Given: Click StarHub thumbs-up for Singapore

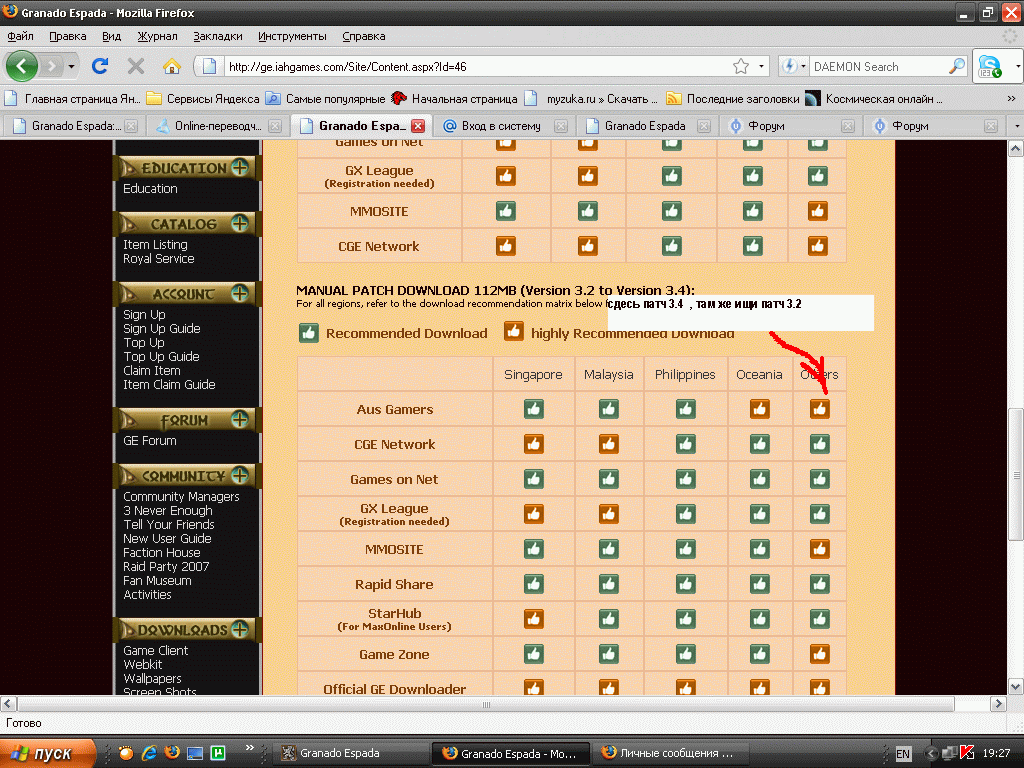Looking at the screenshot, I should pos(534,619).
